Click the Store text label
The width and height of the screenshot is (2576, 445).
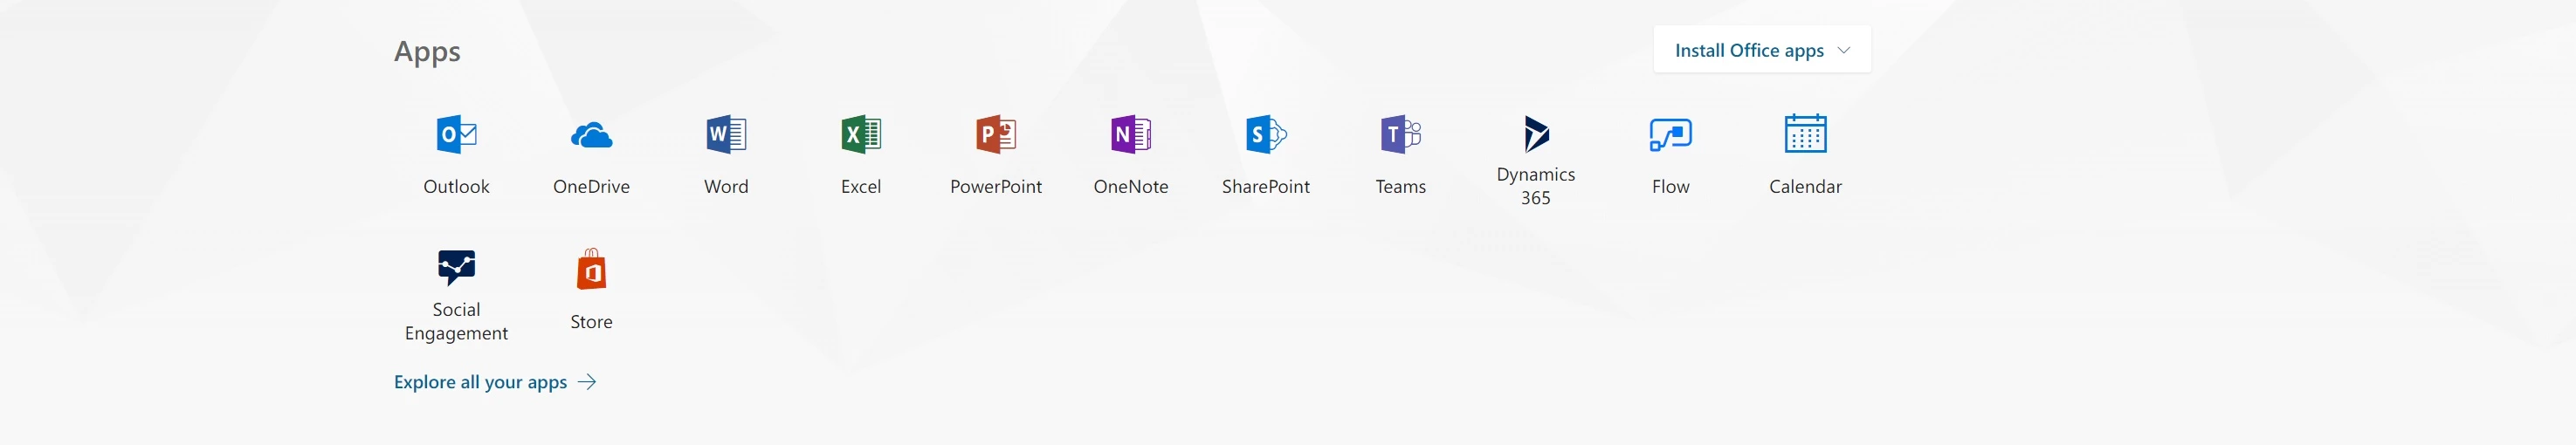coord(591,322)
